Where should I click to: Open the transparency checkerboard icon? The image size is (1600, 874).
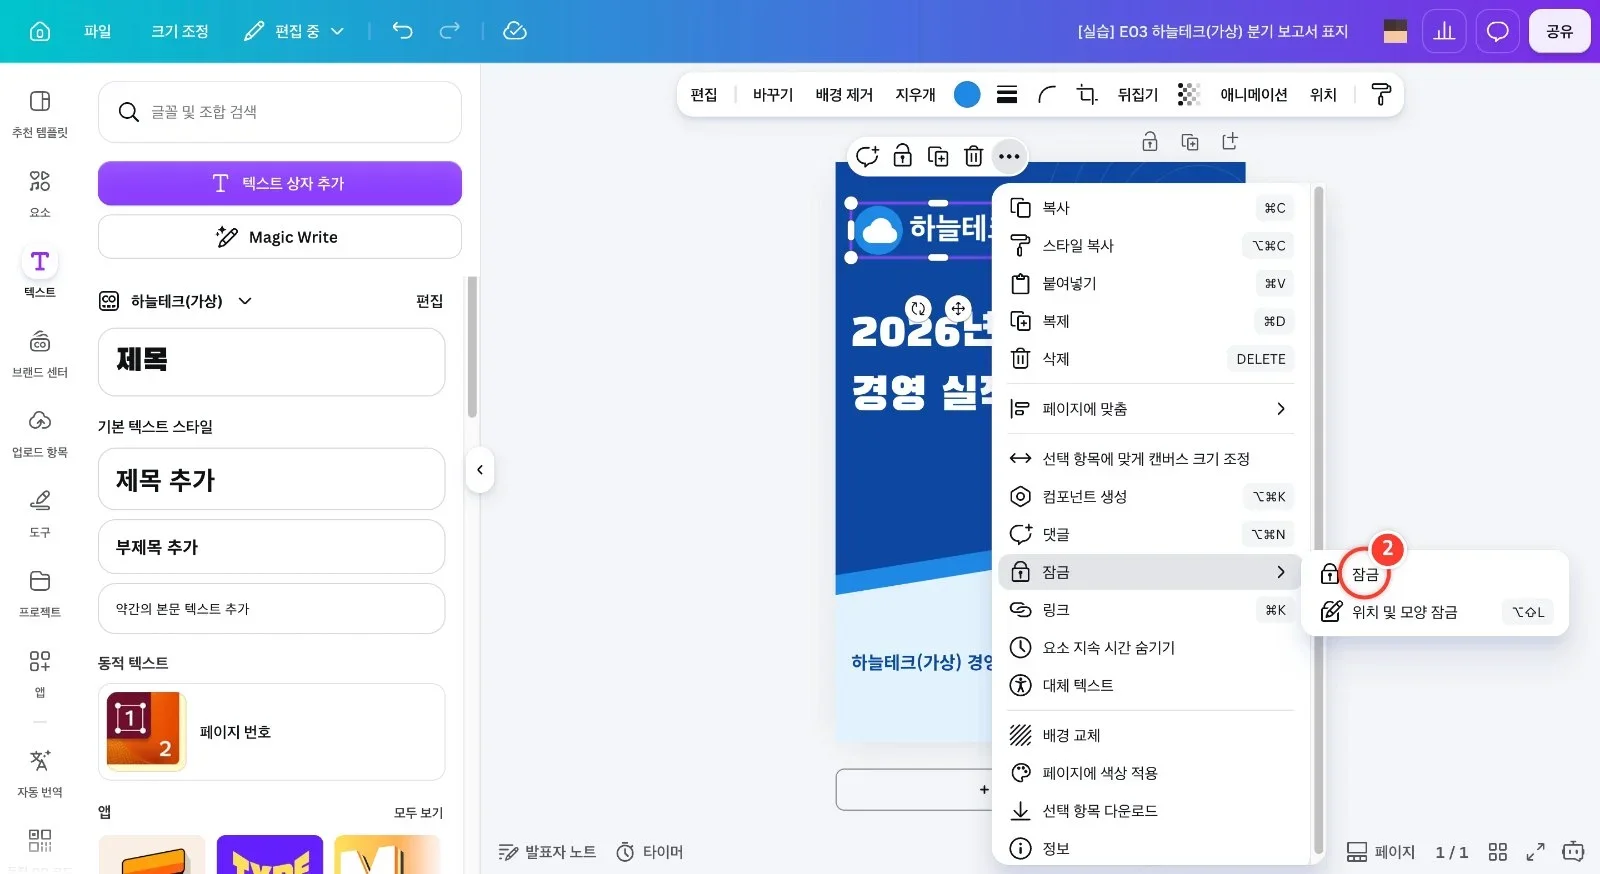pyautogui.click(x=1188, y=94)
